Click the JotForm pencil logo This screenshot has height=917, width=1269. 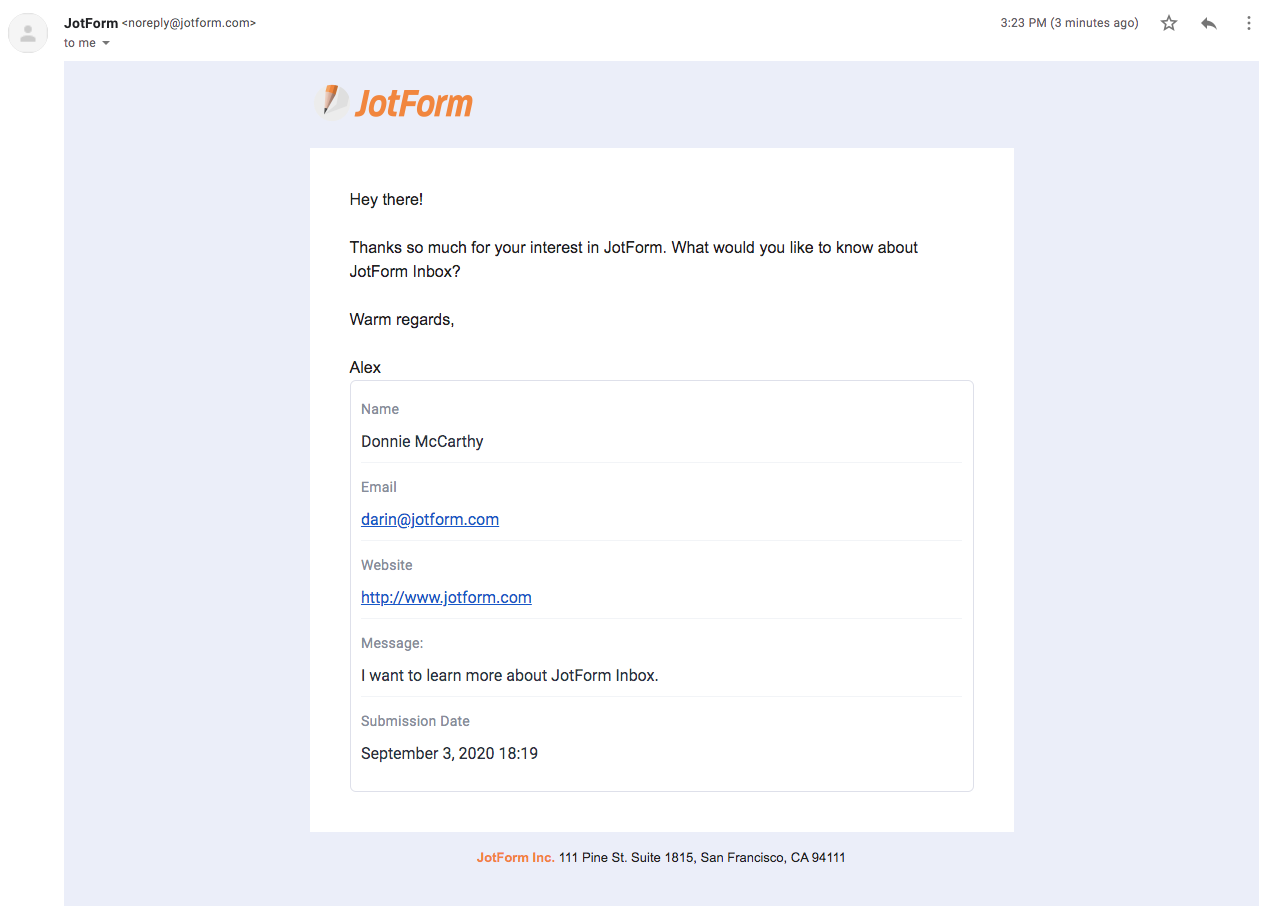coord(333,101)
